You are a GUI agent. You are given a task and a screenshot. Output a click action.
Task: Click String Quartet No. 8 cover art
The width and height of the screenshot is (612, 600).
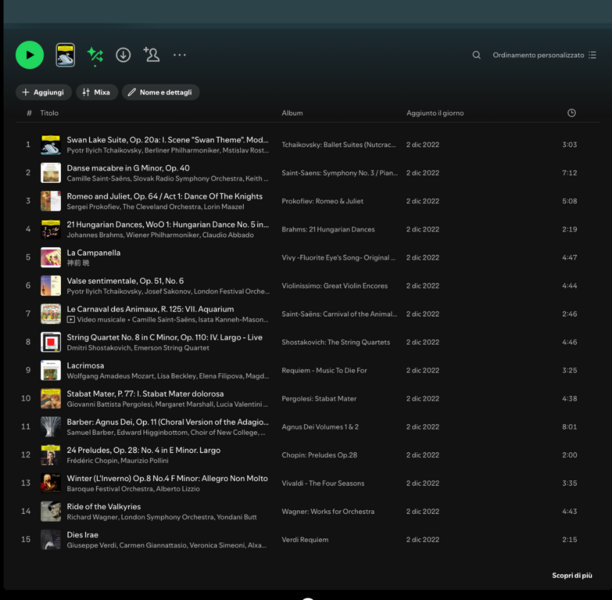[x=51, y=342]
